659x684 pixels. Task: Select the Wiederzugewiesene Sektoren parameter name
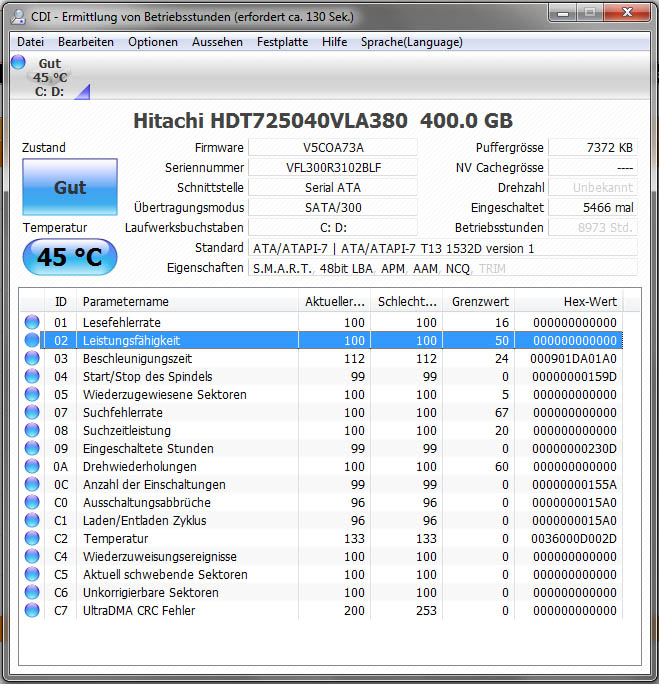pyautogui.click(x=165, y=394)
